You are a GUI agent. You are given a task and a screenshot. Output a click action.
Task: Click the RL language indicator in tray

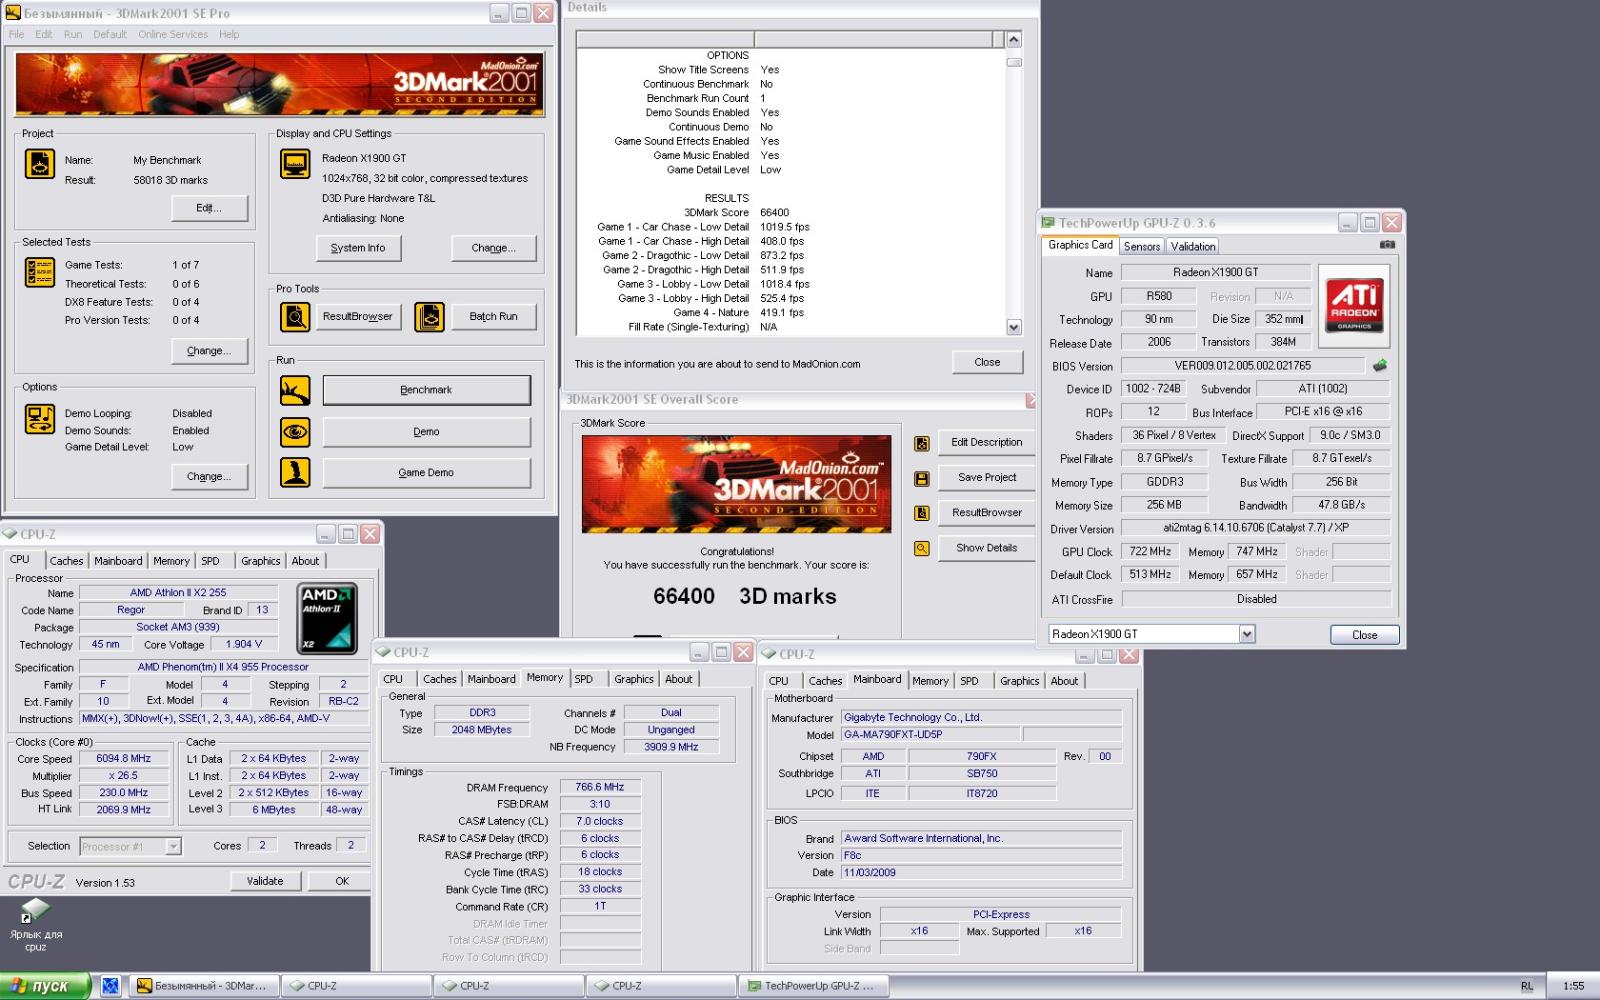click(1526, 986)
